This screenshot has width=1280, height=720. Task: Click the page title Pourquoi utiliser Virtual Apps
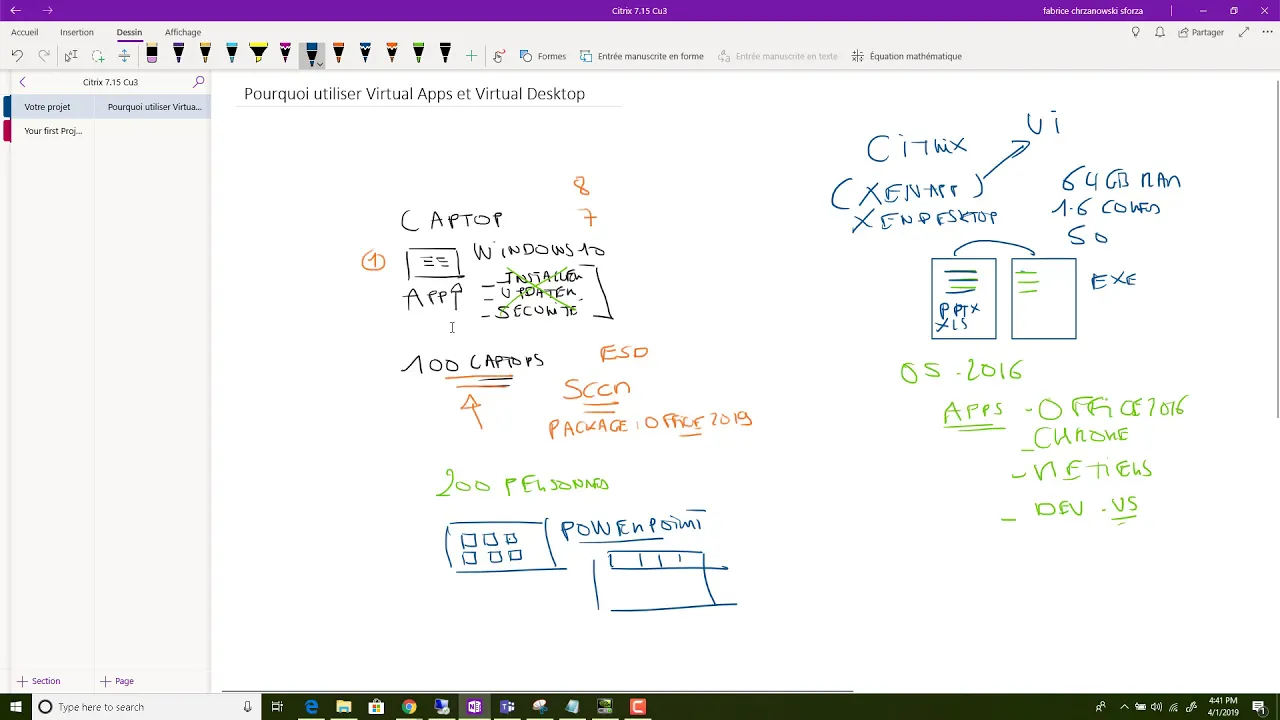click(414, 94)
